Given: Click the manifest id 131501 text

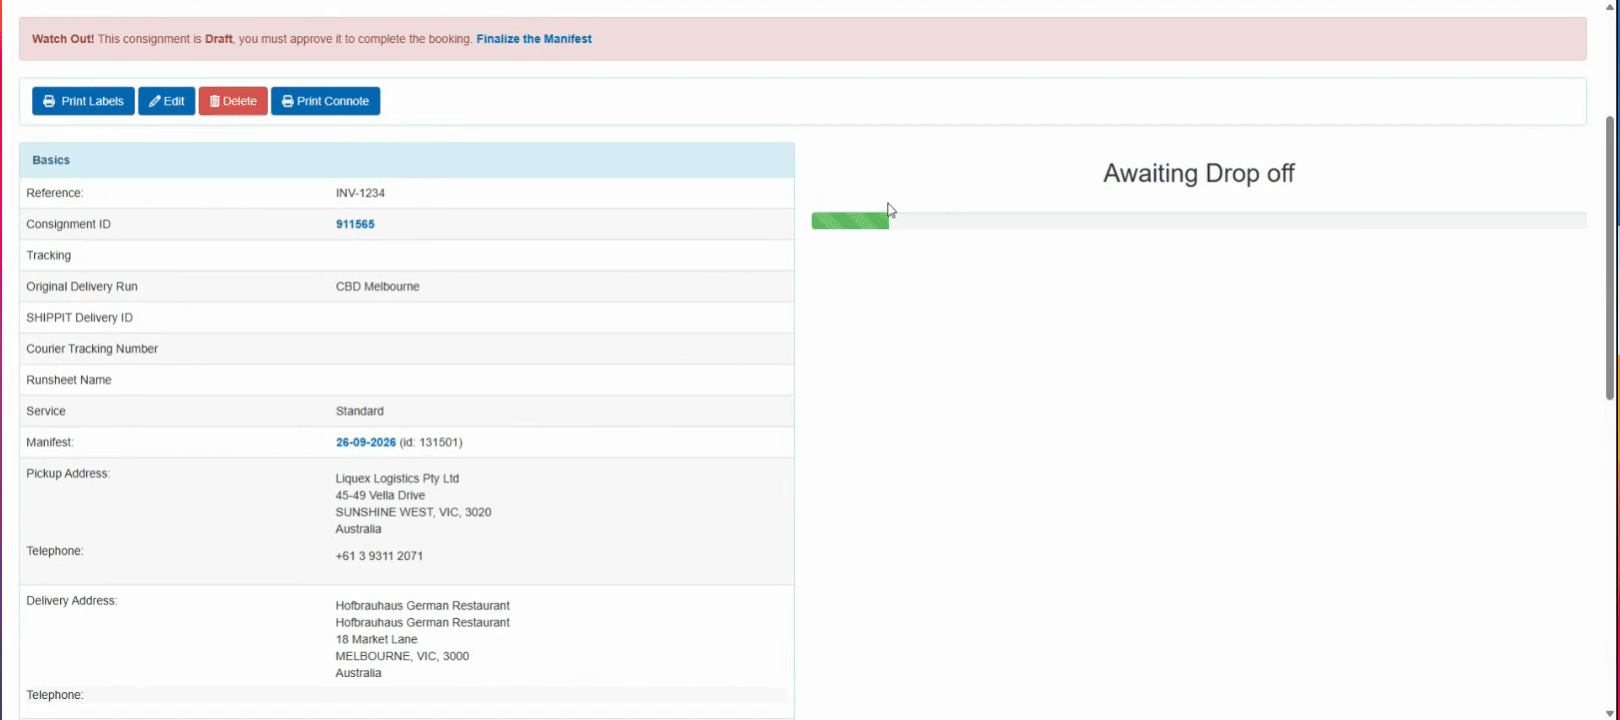Looking at the screenshot, I should point(431,442).
